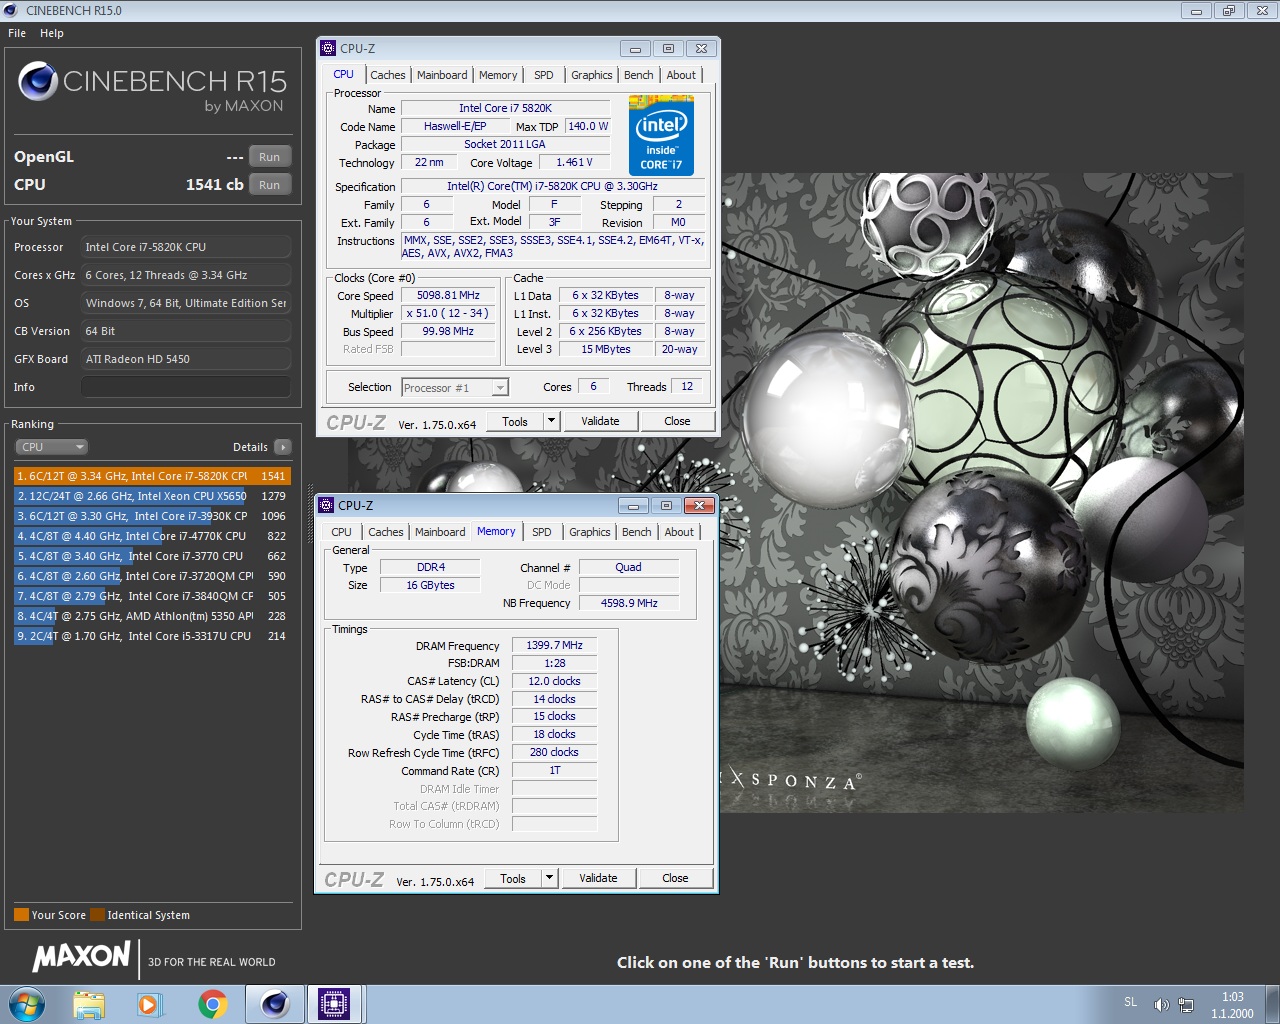Select ranking row Core i7-3720QM 590

click(152, 576)
